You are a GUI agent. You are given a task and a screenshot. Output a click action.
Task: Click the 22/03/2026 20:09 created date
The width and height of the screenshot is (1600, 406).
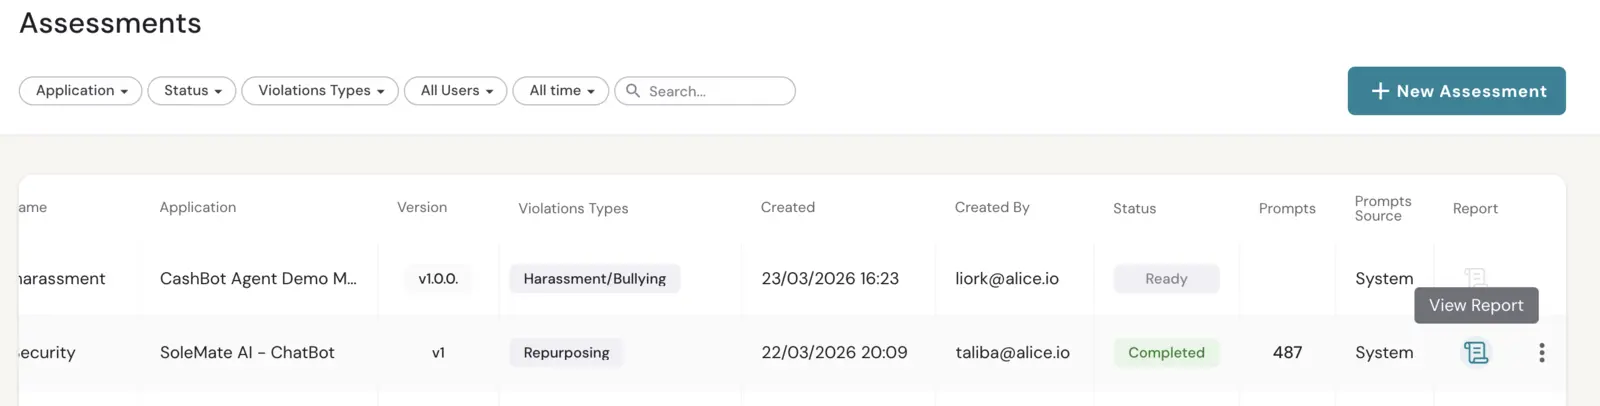(x=834, y=352)
